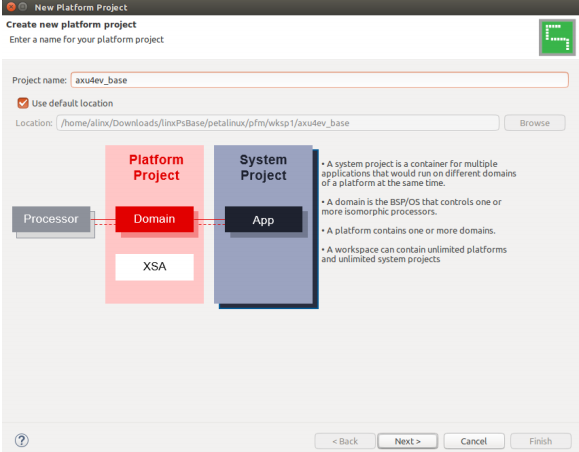Open the help question-mark icon
The image size is (579, 452).
pos(22,440)
